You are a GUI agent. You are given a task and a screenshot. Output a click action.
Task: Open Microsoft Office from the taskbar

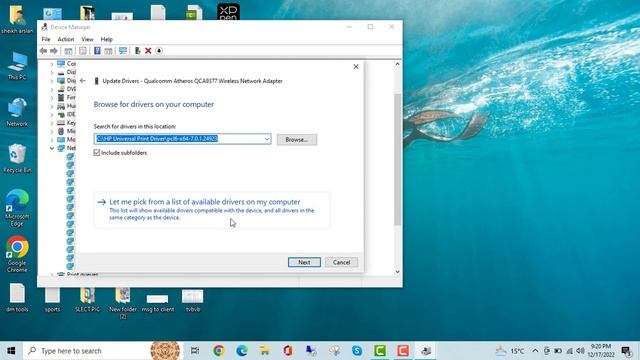[288, 351]
